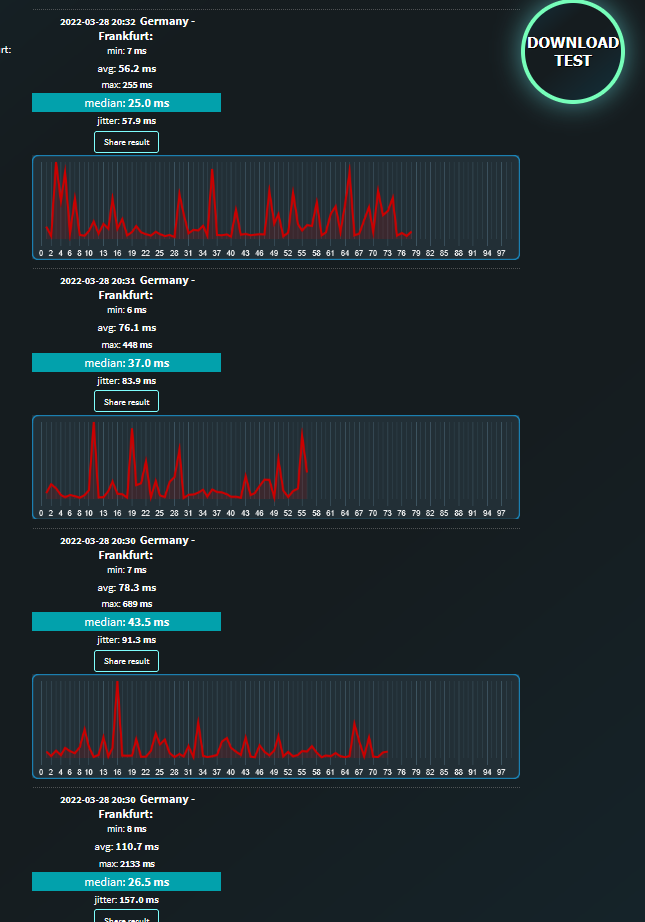The width and height of the screenshot is (645, 922).
Task: Select the 'median: 25.0 ms' bar
Action: pos(126,103)
